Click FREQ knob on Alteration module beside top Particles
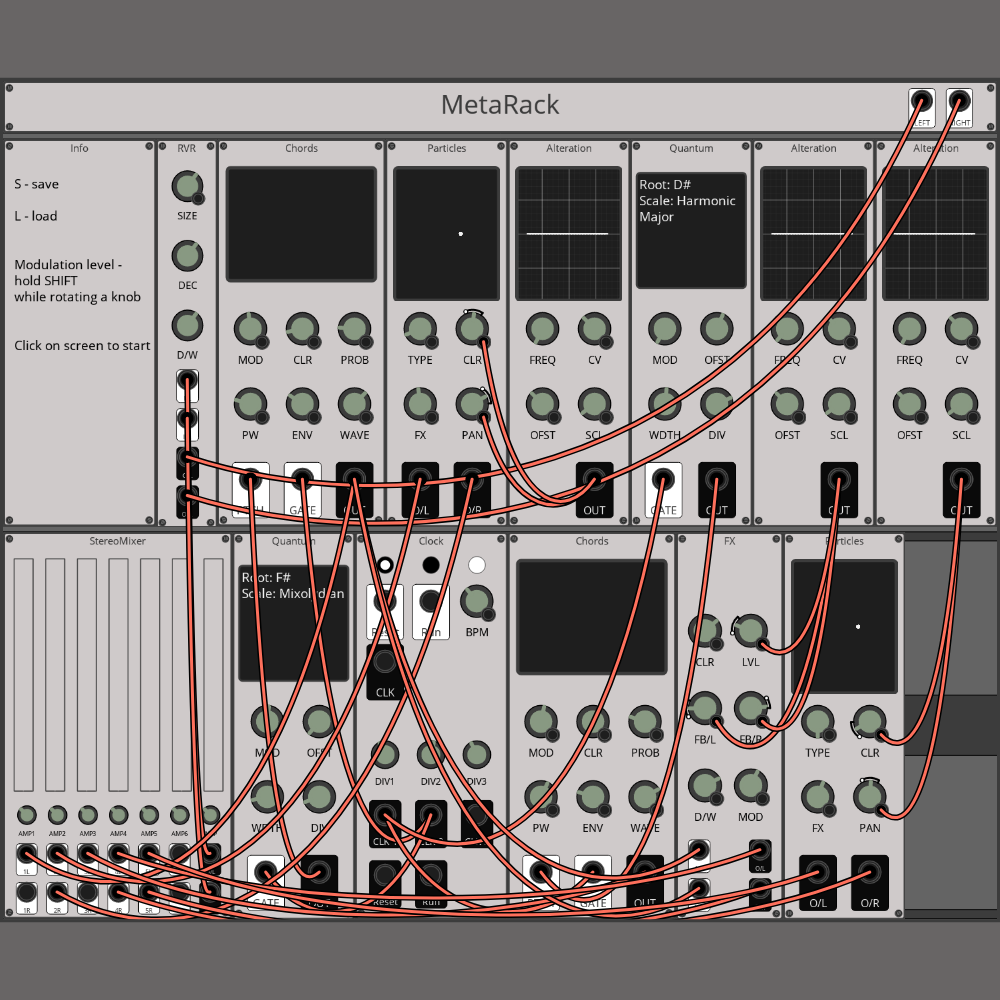This screenshot has height=1000, width=1000. click(542, 330)
